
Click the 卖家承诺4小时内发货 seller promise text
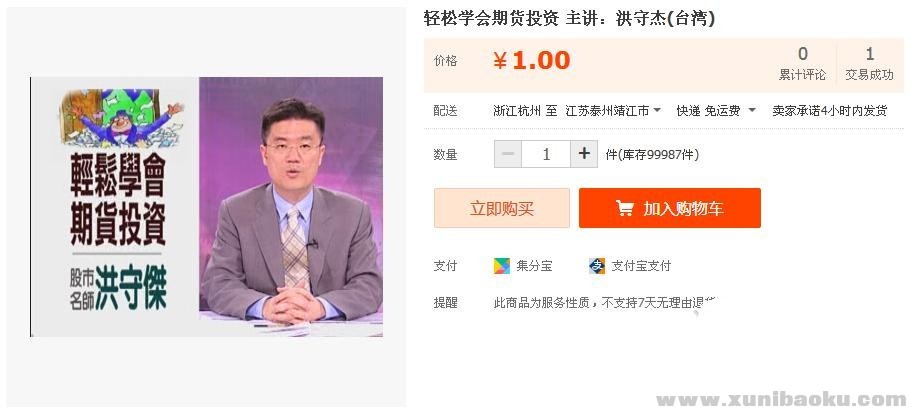(830, 111)
